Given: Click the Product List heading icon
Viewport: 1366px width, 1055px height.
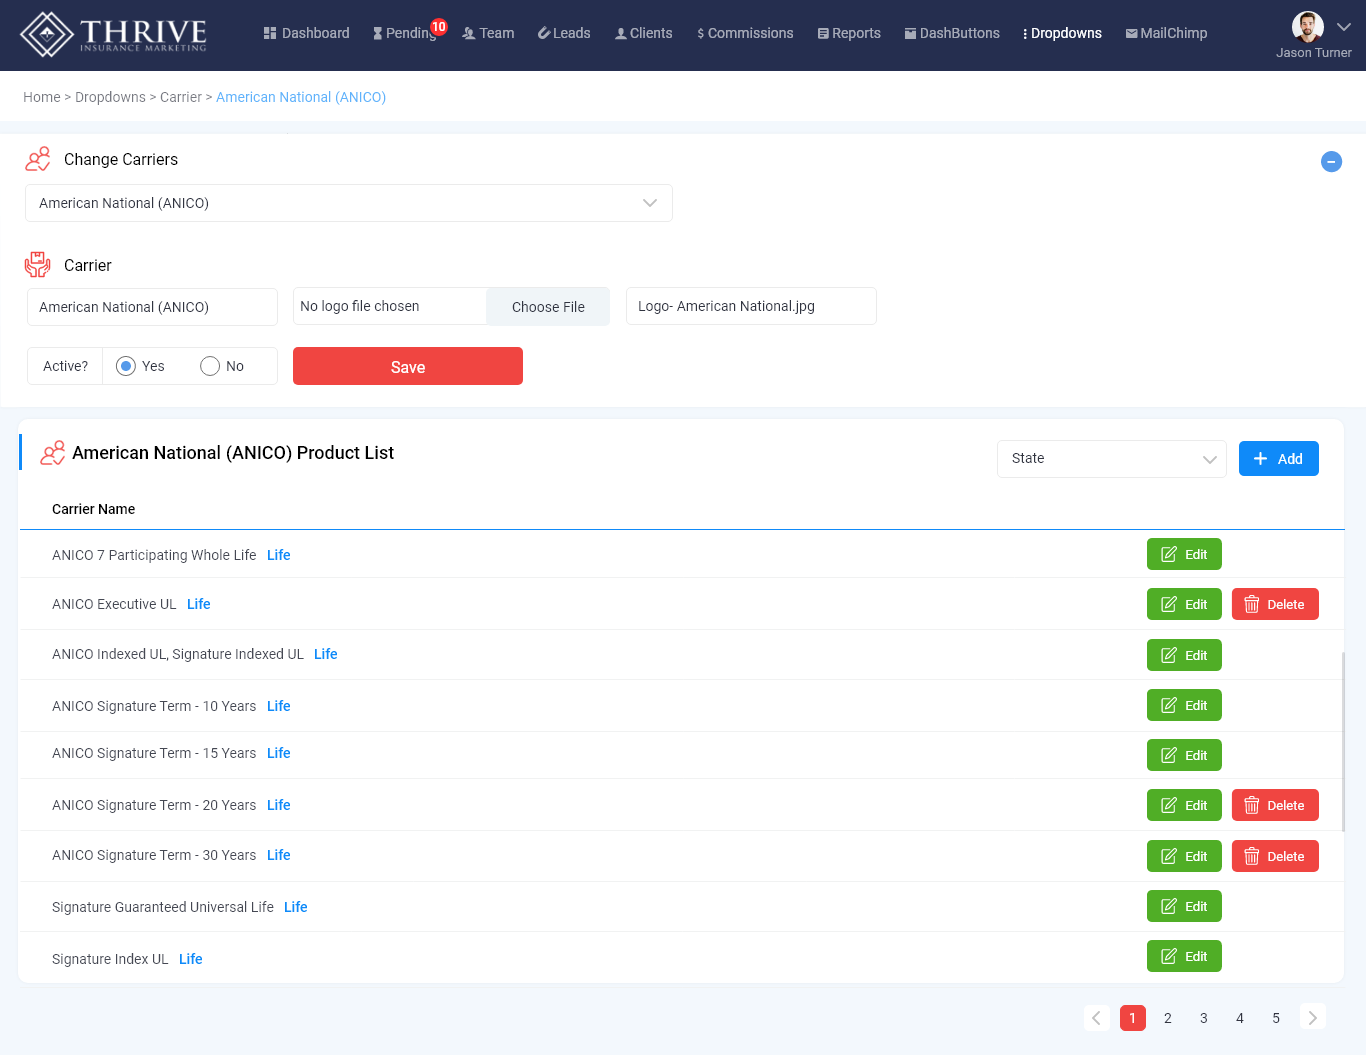Looking at the screenshot, I should 53,453.
